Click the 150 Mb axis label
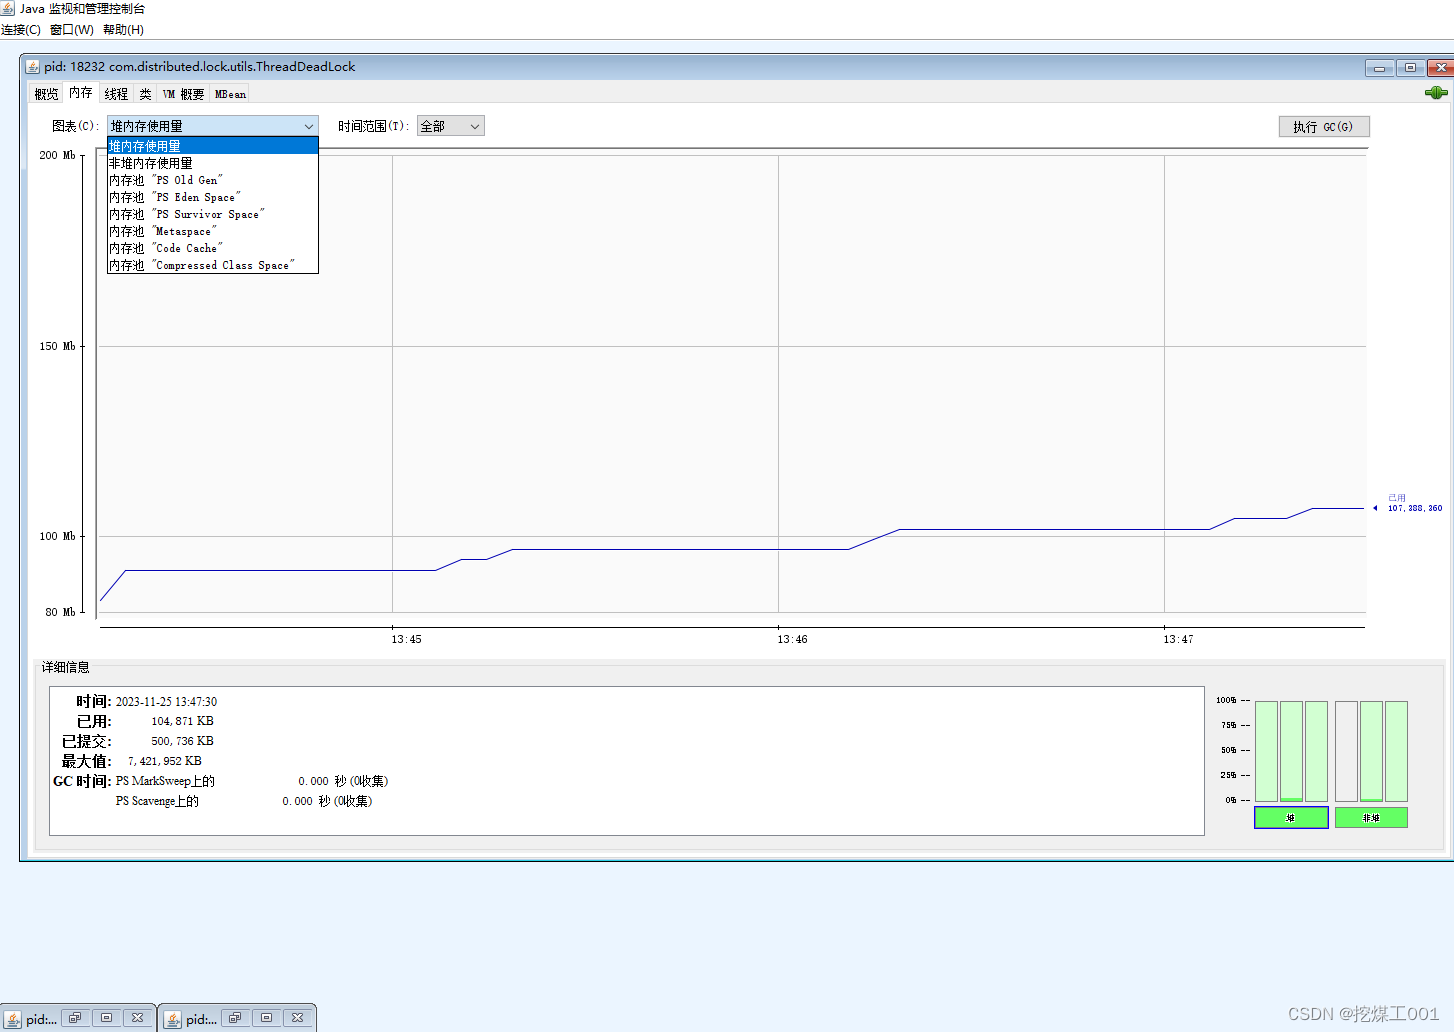The image size is (1454, 1032). click(57, 346)
